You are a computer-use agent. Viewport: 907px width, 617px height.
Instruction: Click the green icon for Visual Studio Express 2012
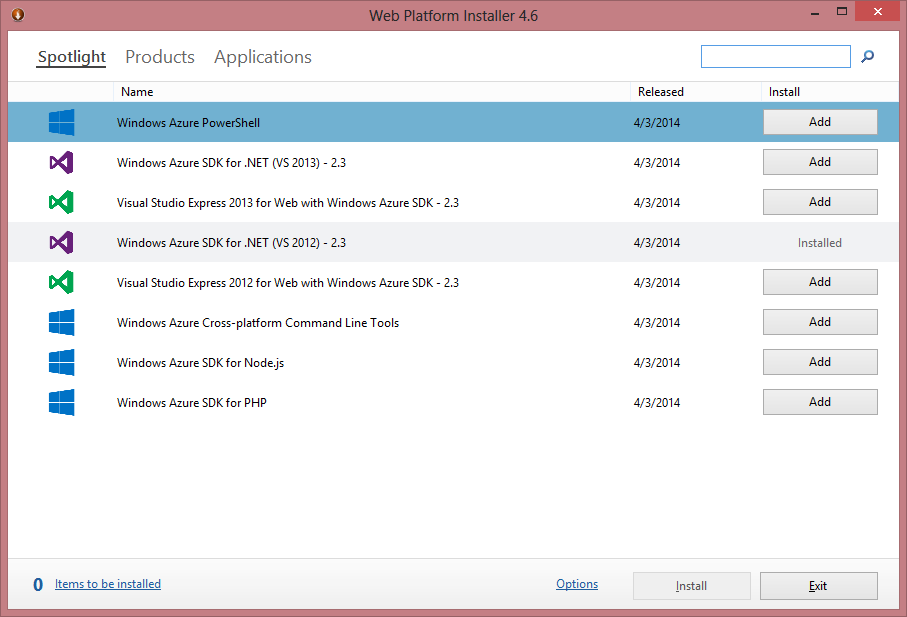61,282
